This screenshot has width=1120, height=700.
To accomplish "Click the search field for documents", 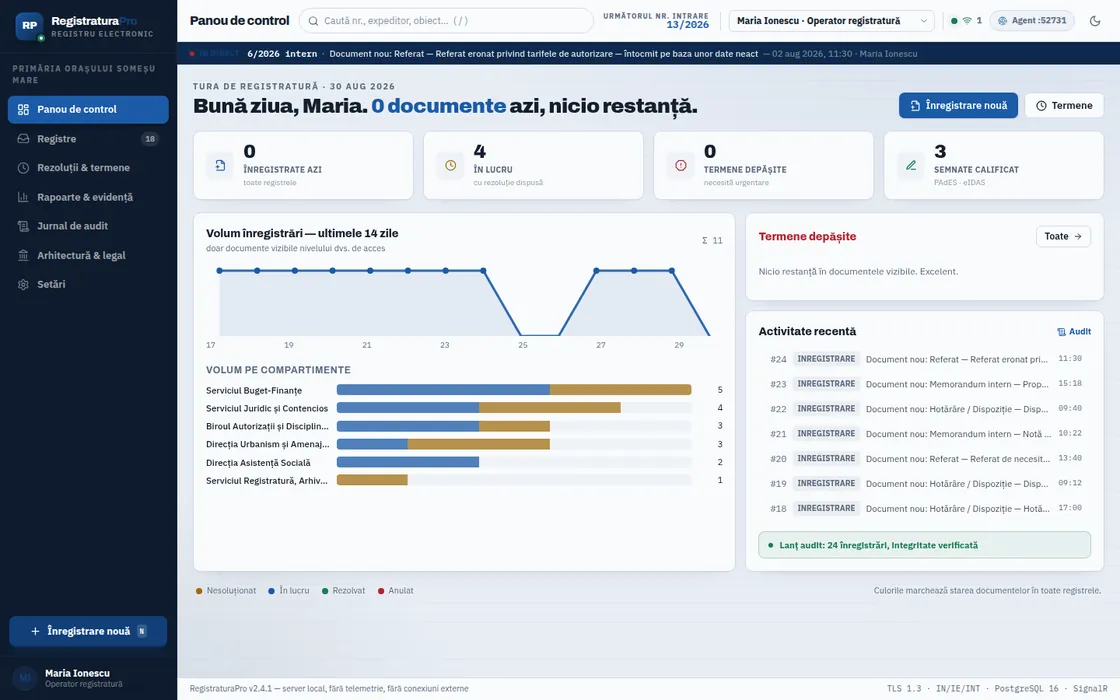I will [x=446, y=21].
